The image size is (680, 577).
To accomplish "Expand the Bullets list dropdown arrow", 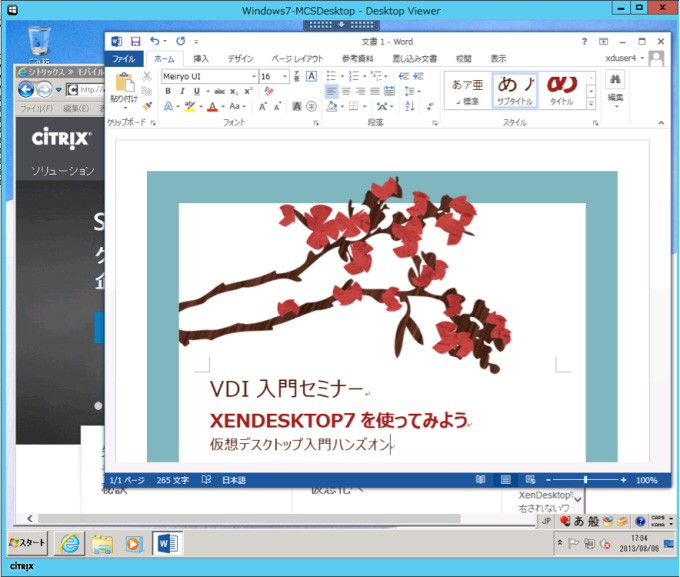I will pyautogui.click(x=342, y=76).
